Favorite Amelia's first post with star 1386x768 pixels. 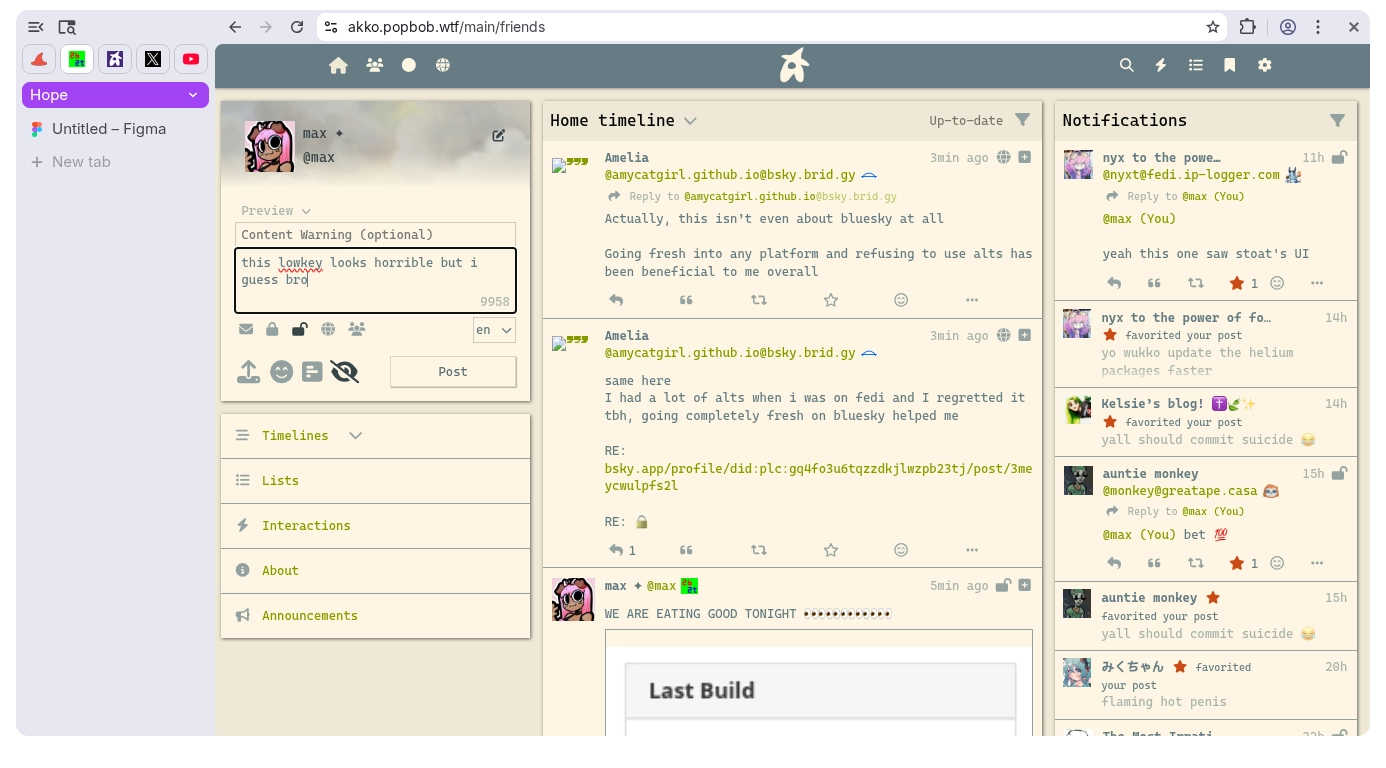tap(830, 300)
